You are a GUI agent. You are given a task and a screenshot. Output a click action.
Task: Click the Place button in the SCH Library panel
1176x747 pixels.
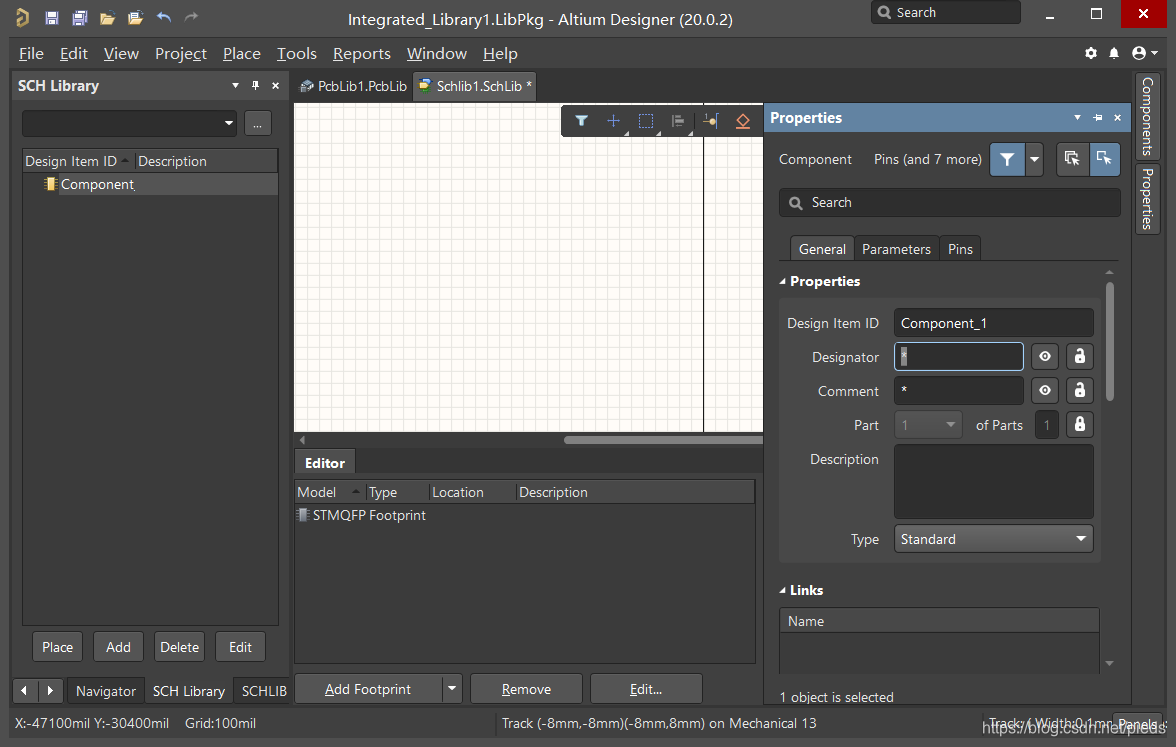(x=57, y=647)
